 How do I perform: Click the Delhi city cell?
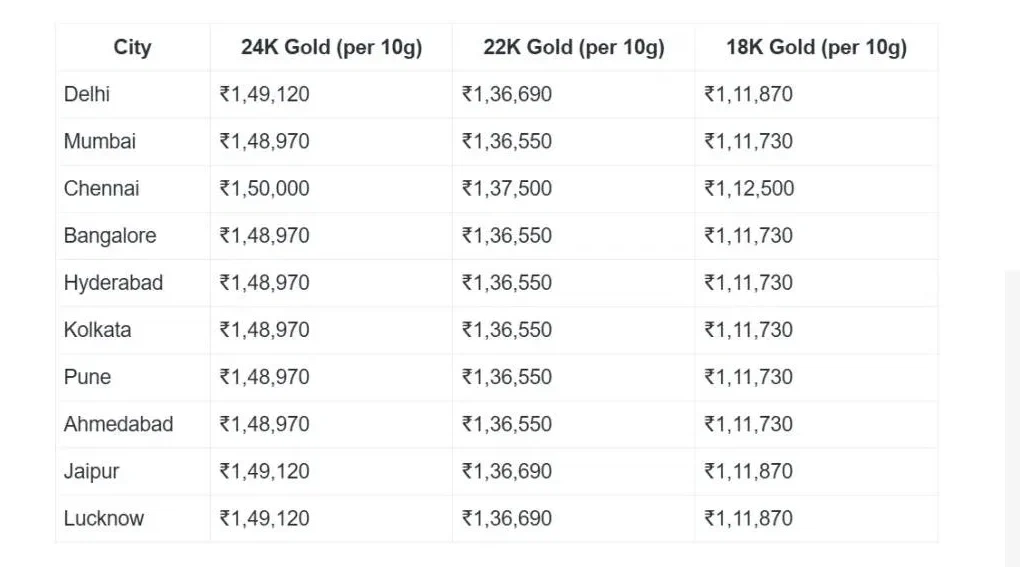click(87, 95)
